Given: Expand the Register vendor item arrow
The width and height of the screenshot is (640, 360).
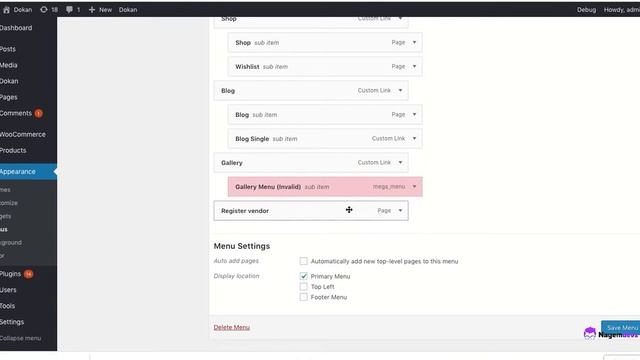Looking at the screenshot, I should pos(400,211).
